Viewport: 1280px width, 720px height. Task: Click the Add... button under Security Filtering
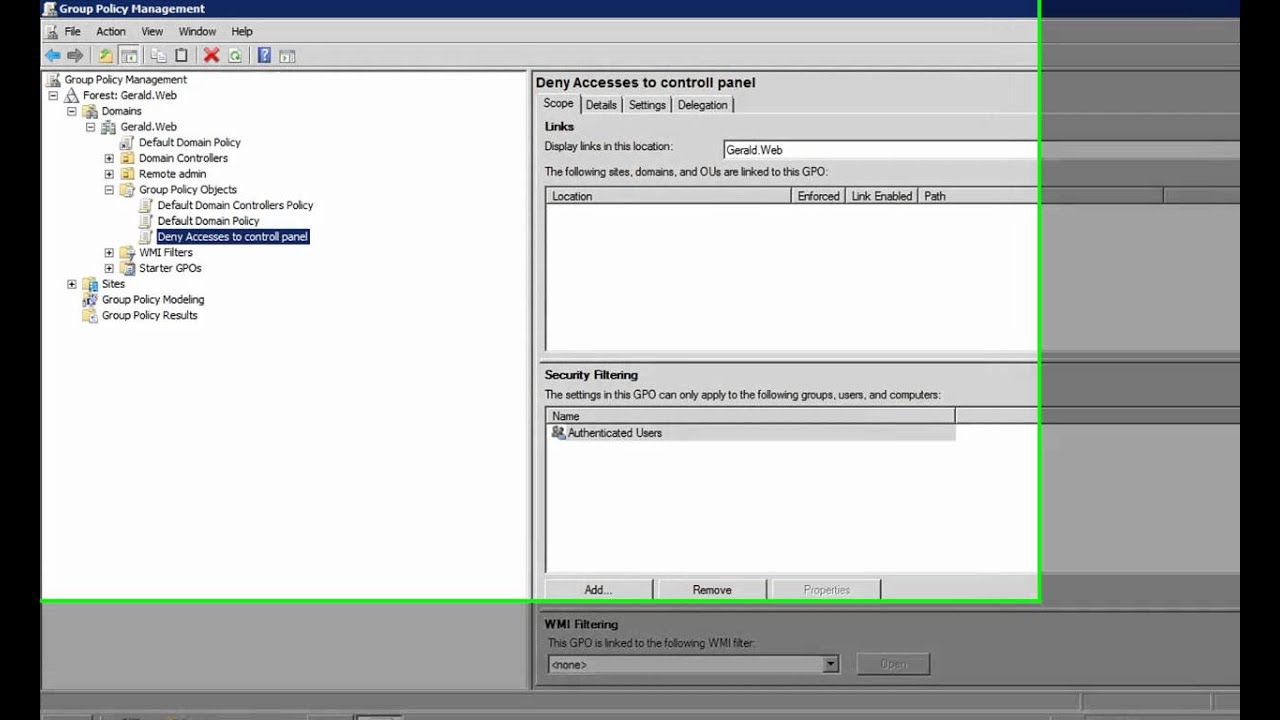pos(598,590)
